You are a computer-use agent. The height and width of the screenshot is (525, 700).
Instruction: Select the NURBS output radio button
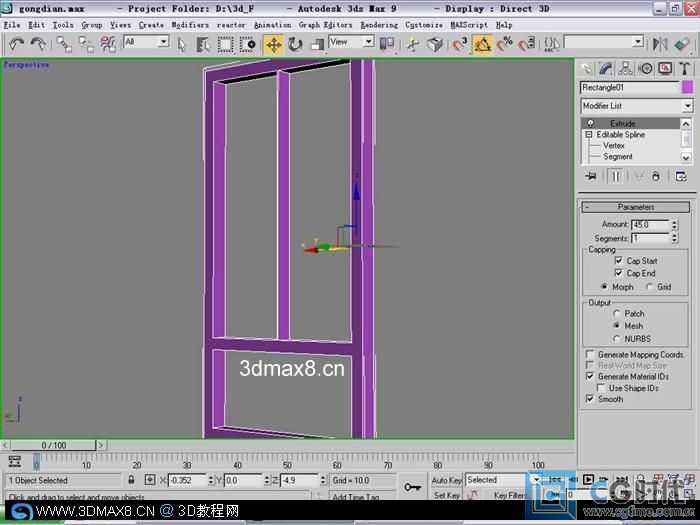click(617, 339)
